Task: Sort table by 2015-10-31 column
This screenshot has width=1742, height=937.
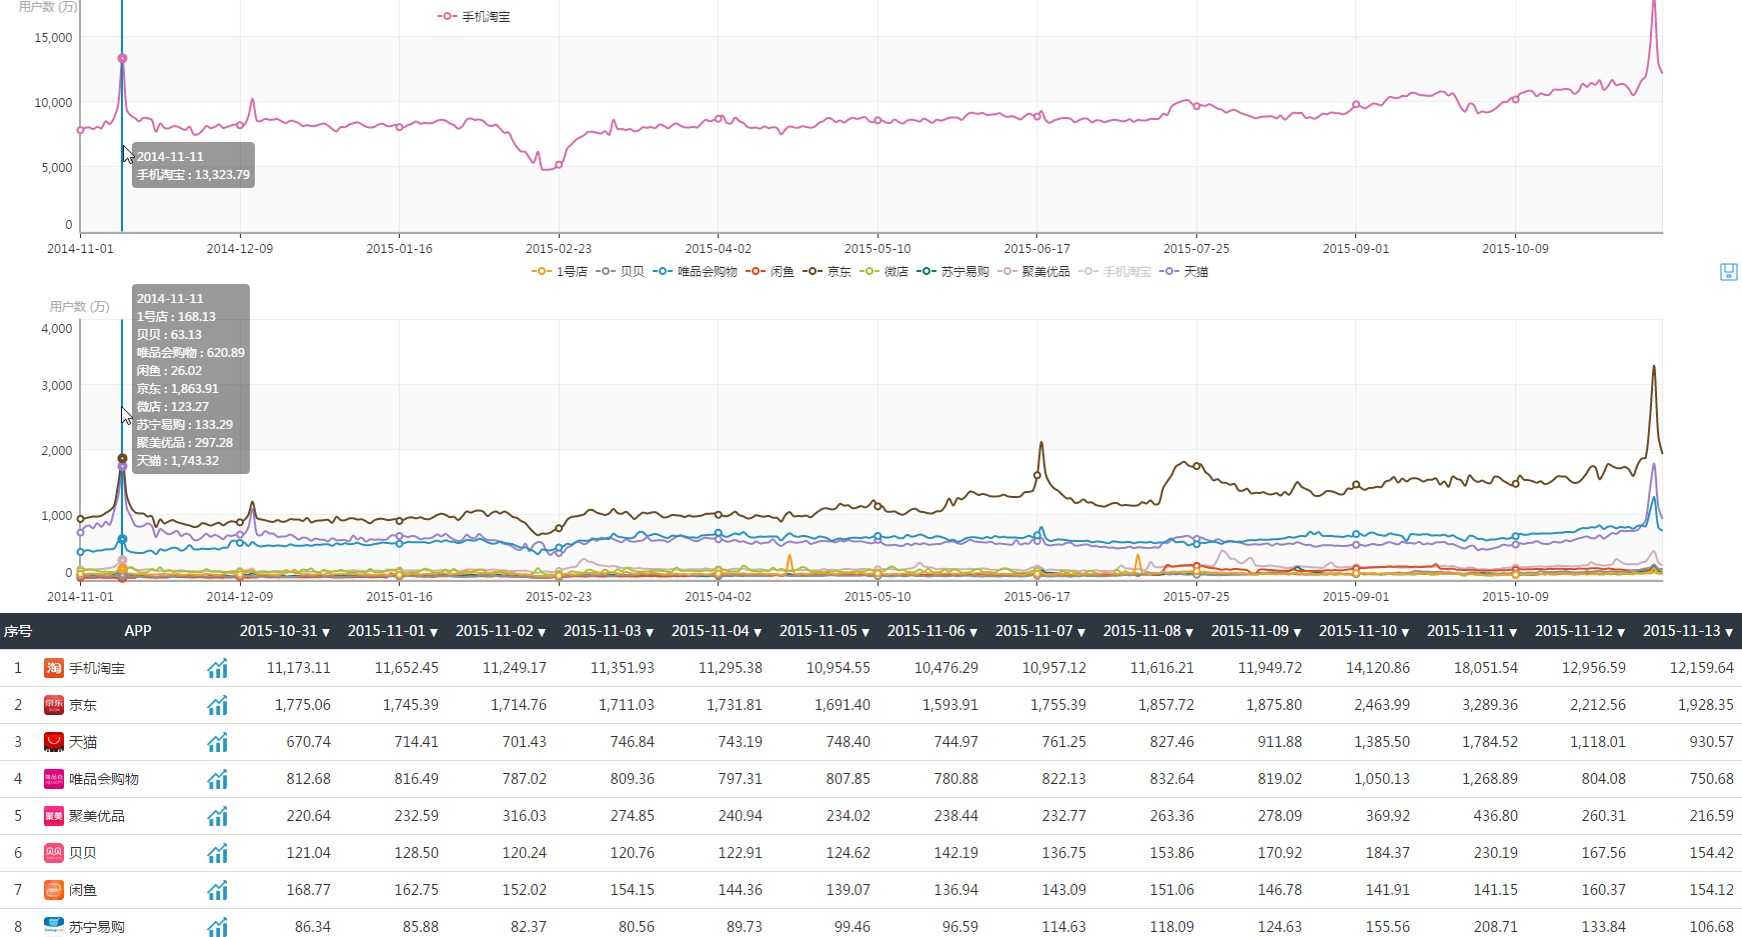Action: pos(284,631)
